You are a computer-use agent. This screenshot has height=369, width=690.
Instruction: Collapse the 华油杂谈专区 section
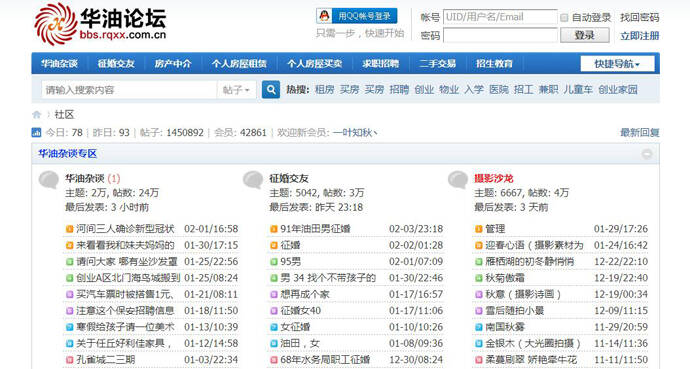click(x=646, y=154)
